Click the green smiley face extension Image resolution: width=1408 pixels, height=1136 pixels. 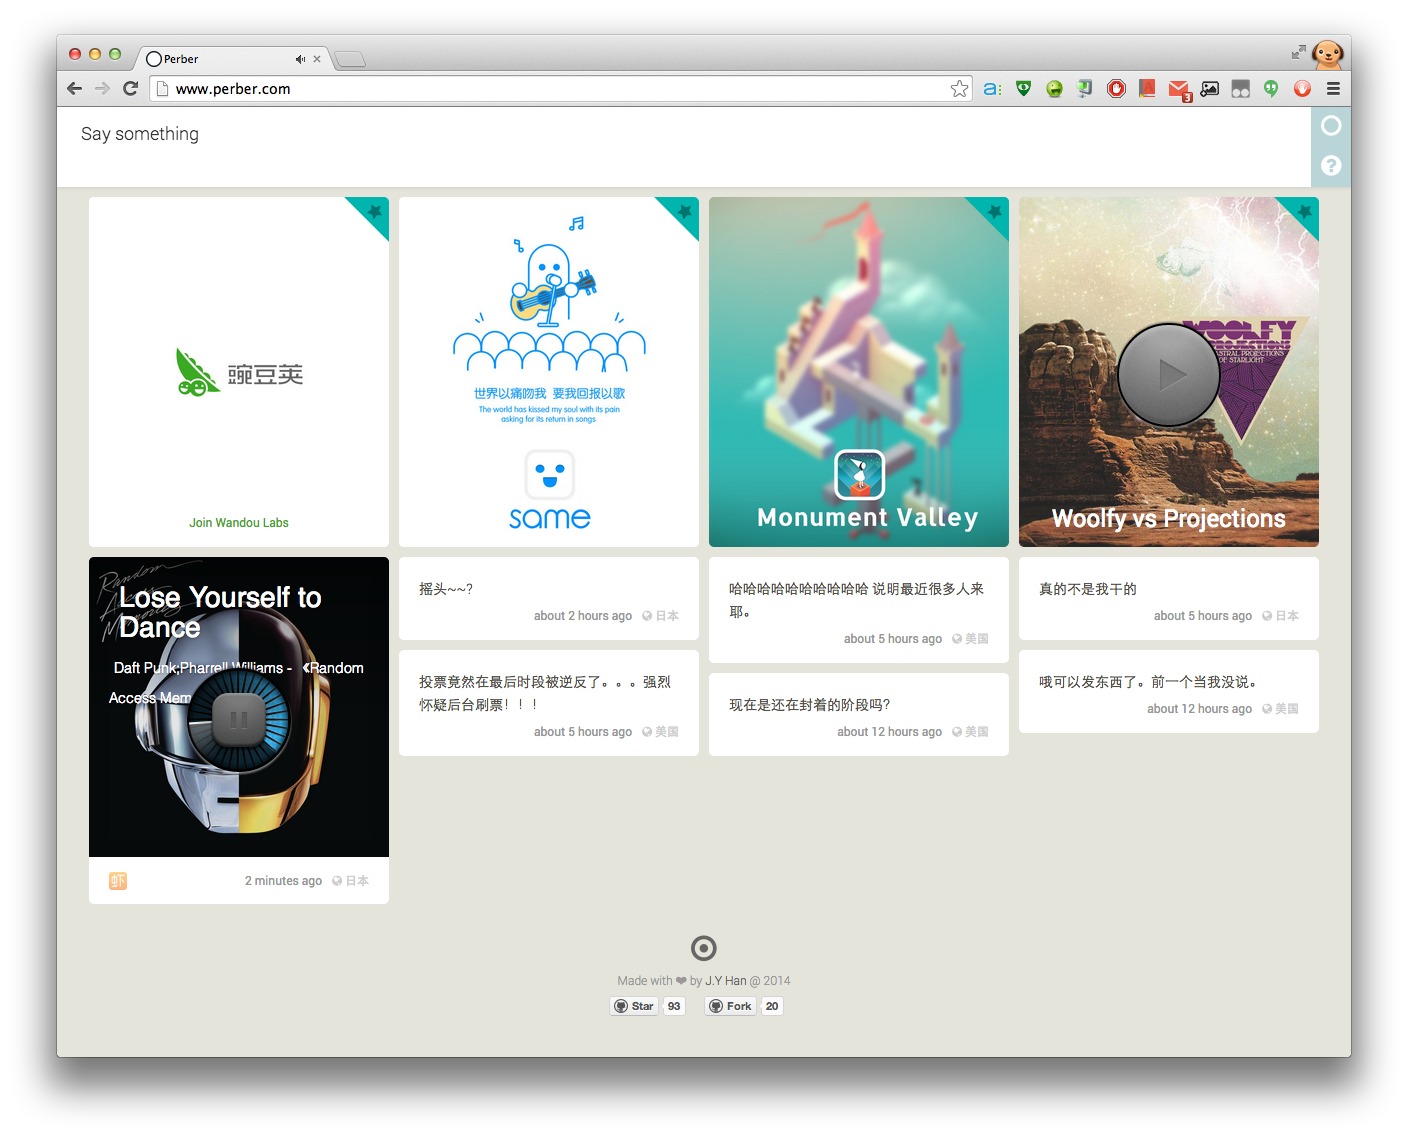[x=1054, y=88]
